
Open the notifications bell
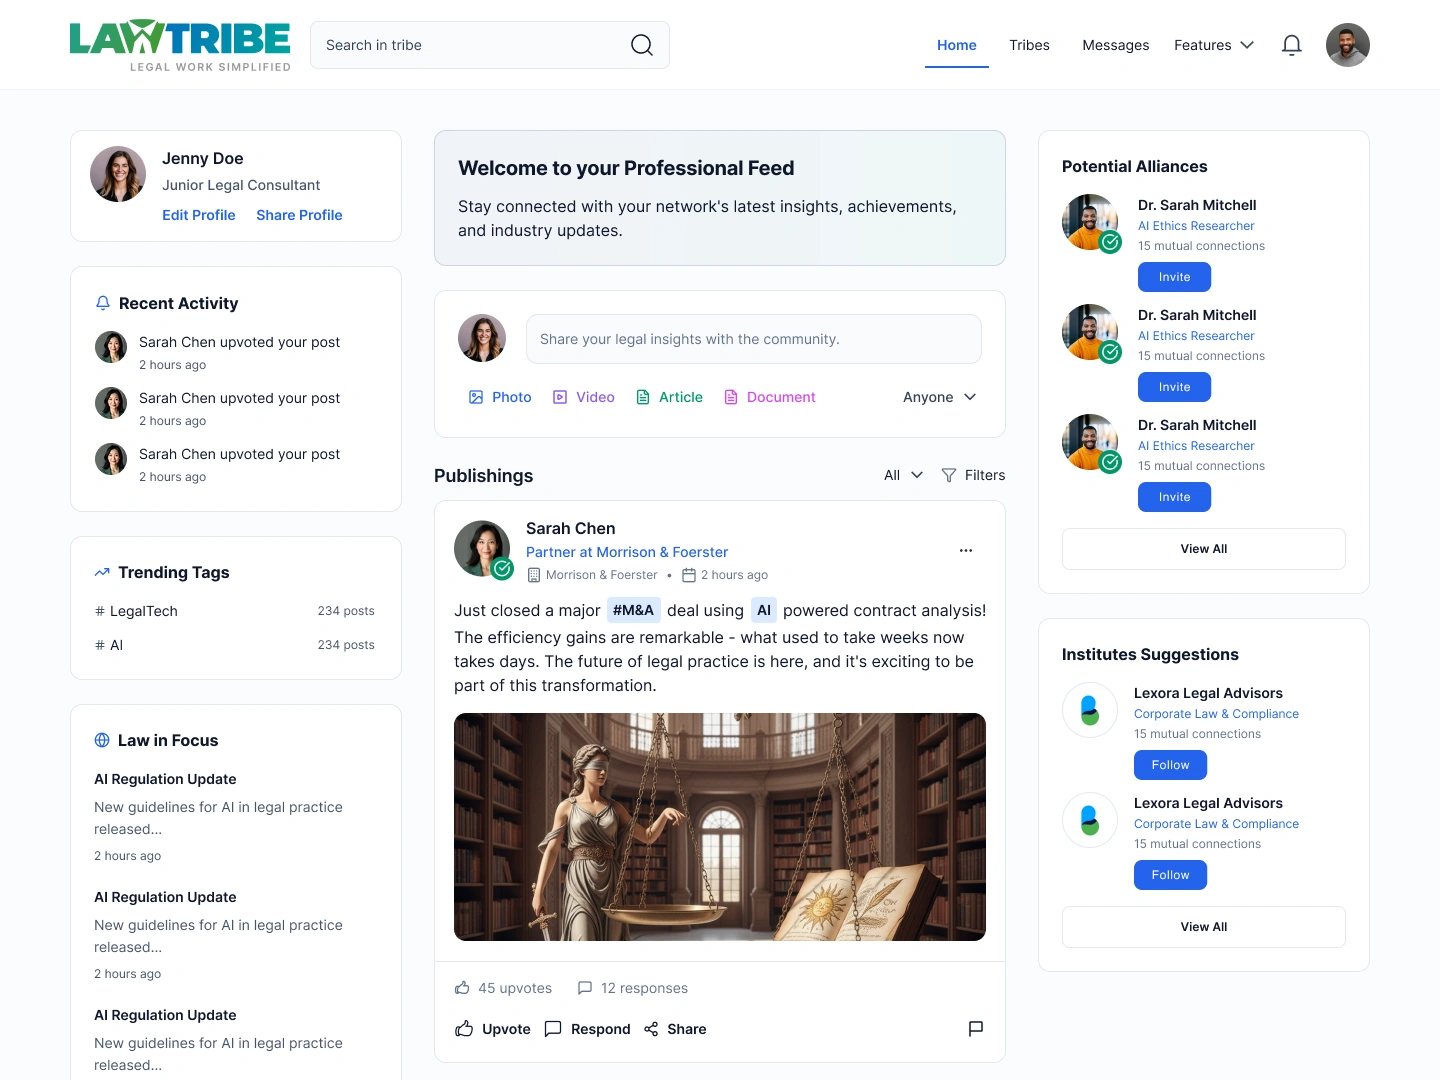pyautogui.click(x=1292, y=45)
